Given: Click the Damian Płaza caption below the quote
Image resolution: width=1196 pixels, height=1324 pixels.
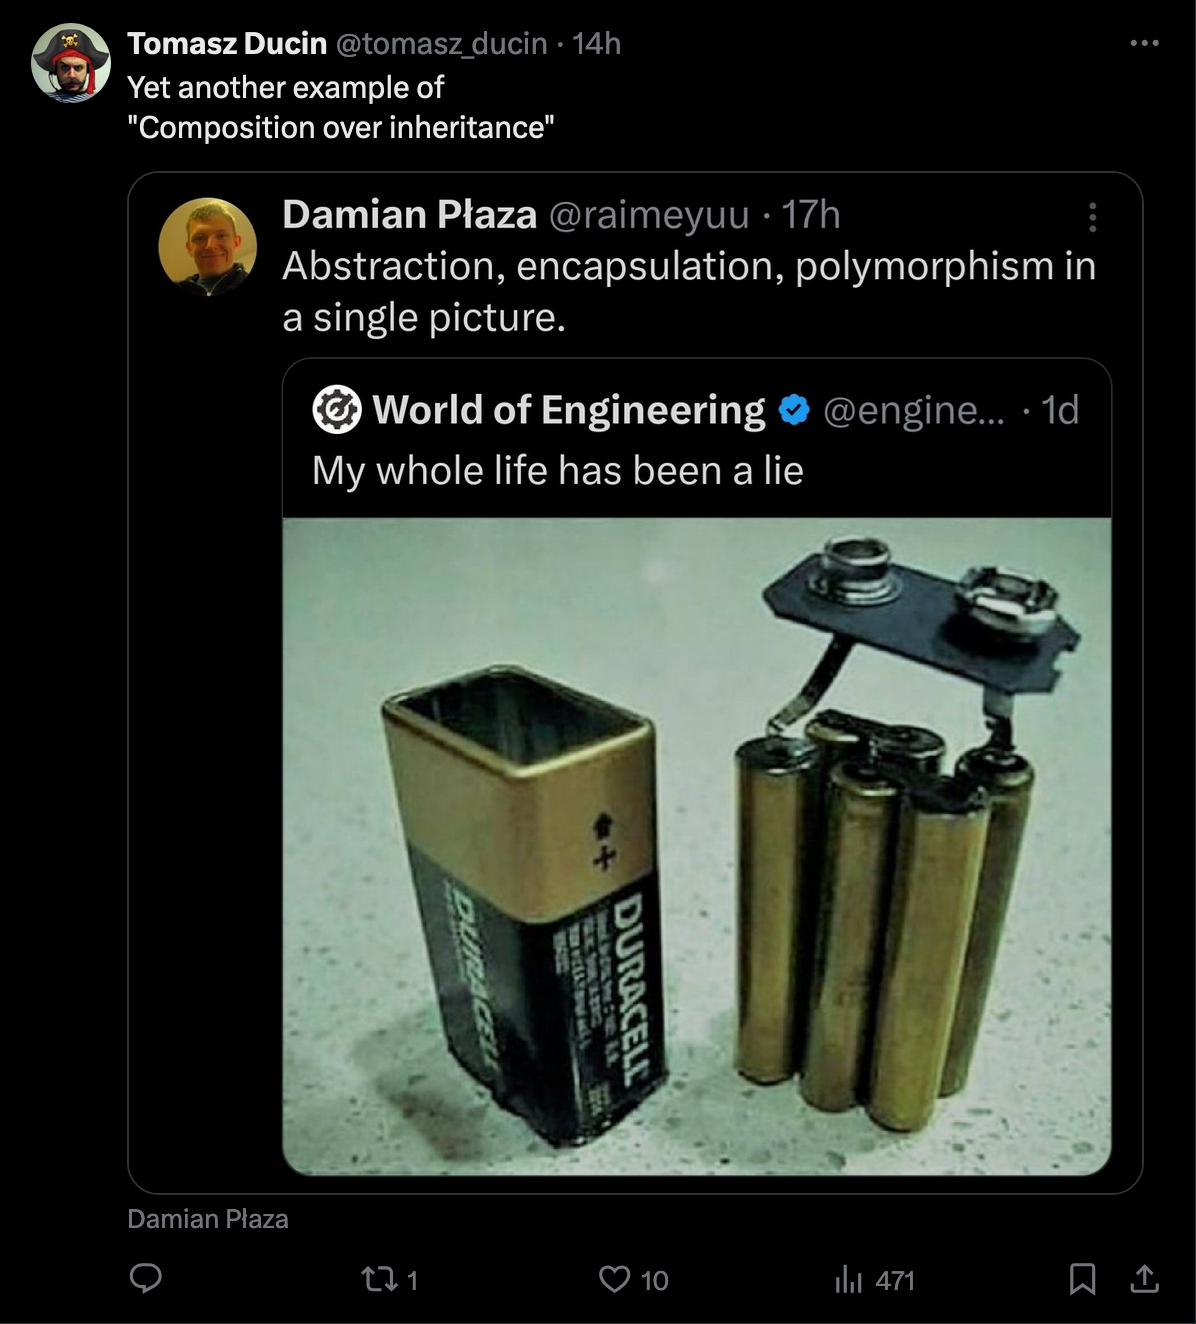Looking at the screenshot, I should click(x=208, y=1219).
